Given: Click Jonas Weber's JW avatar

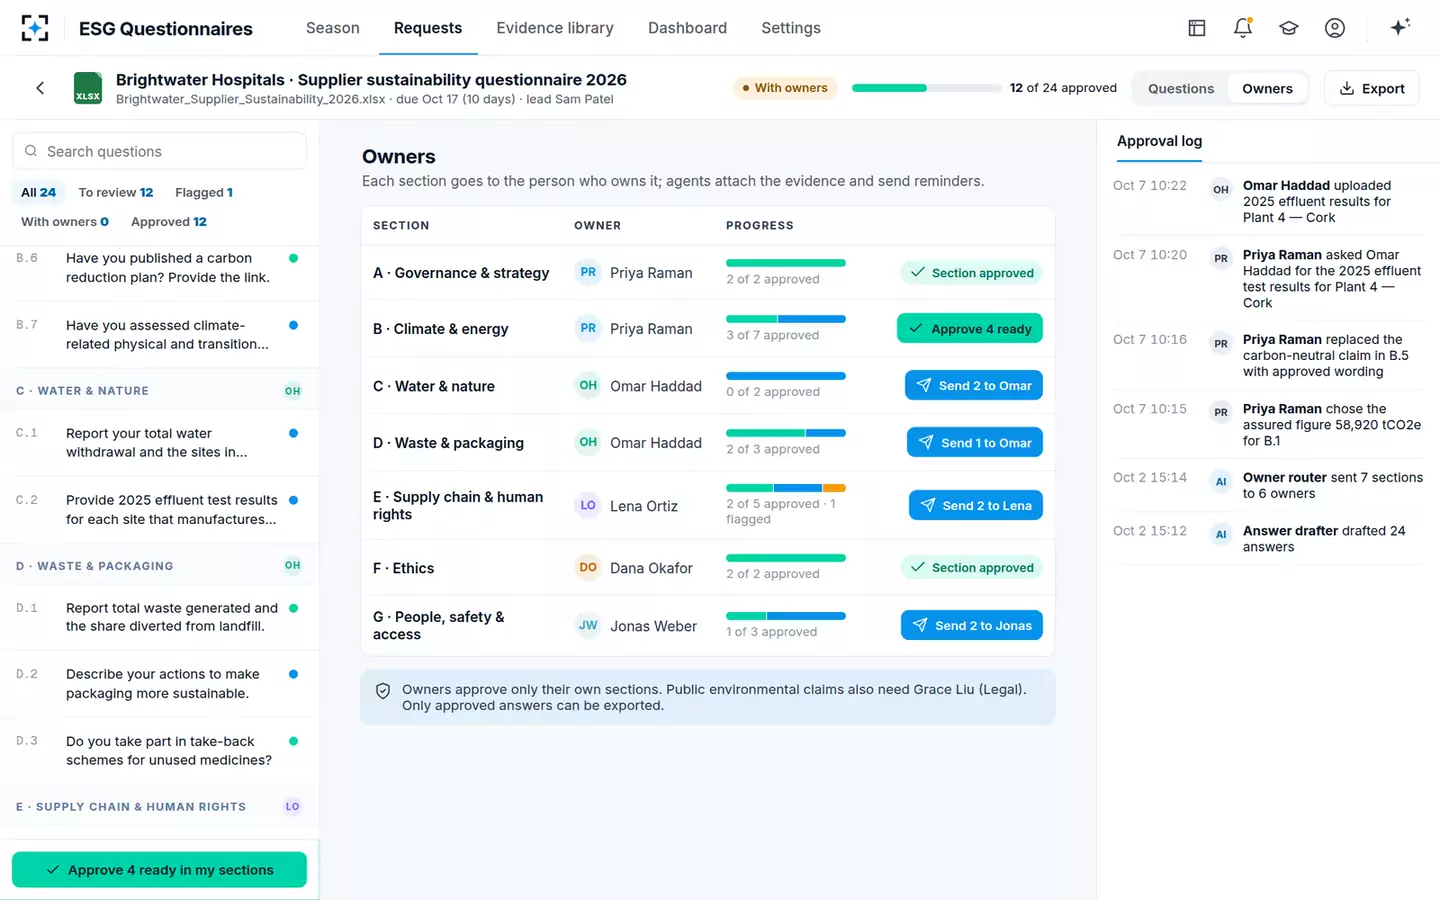Looking at the screenshot, I should click(x=588, y=625).
